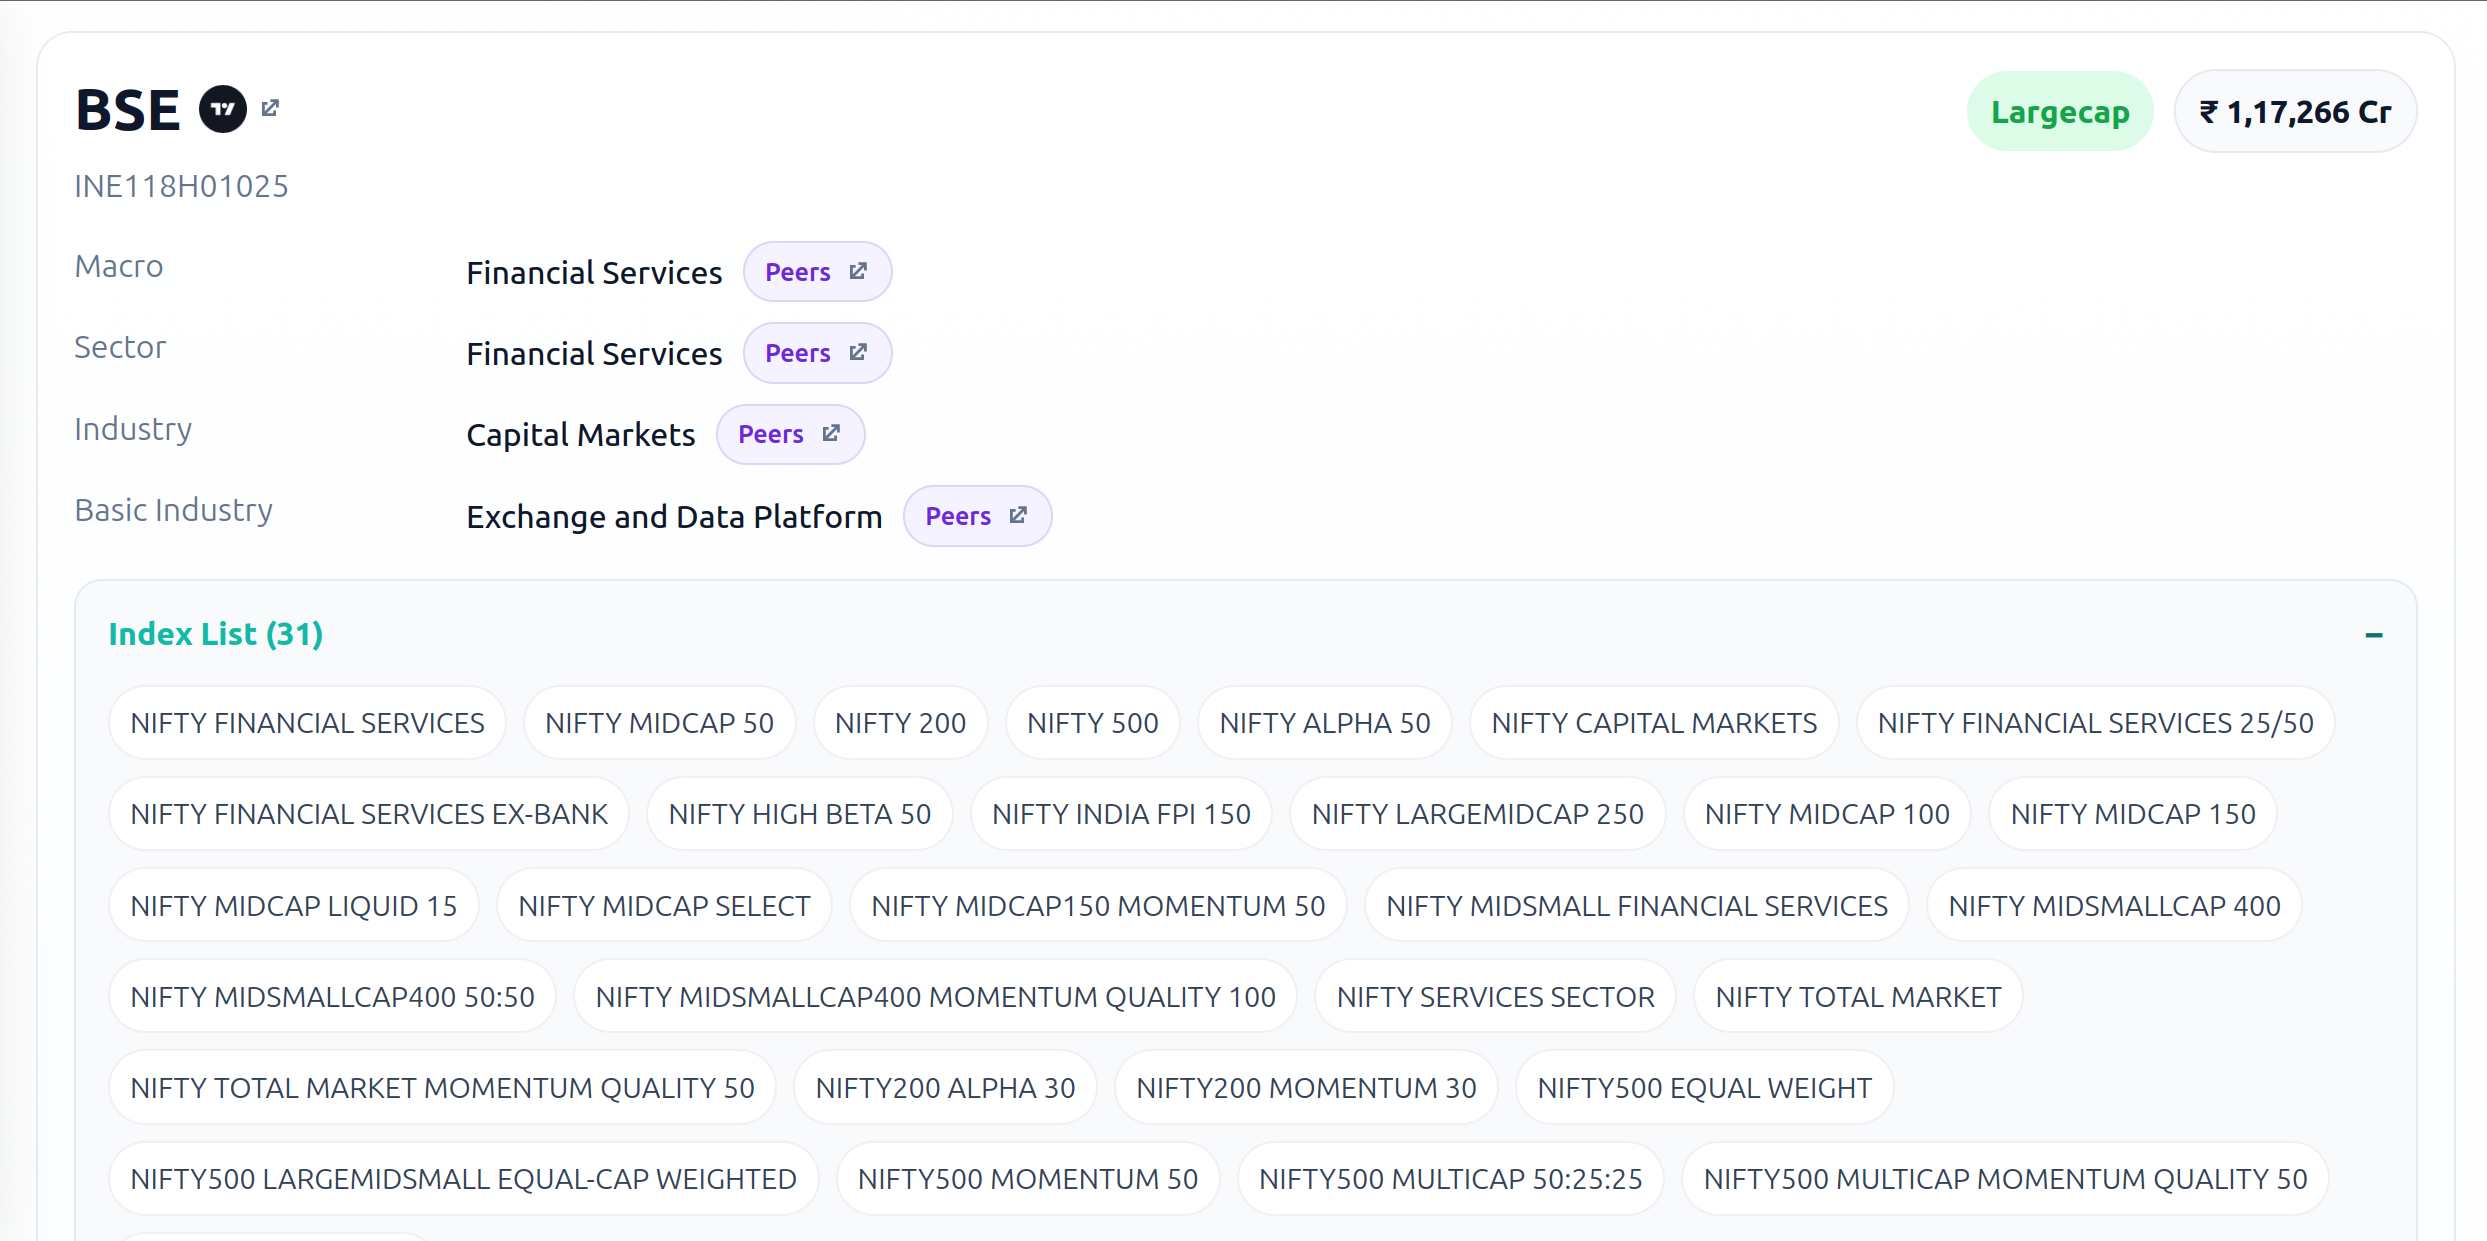Click the Basic Industry label
The height and width of the screenshot is (1241, 2487).
pos(174,510)
